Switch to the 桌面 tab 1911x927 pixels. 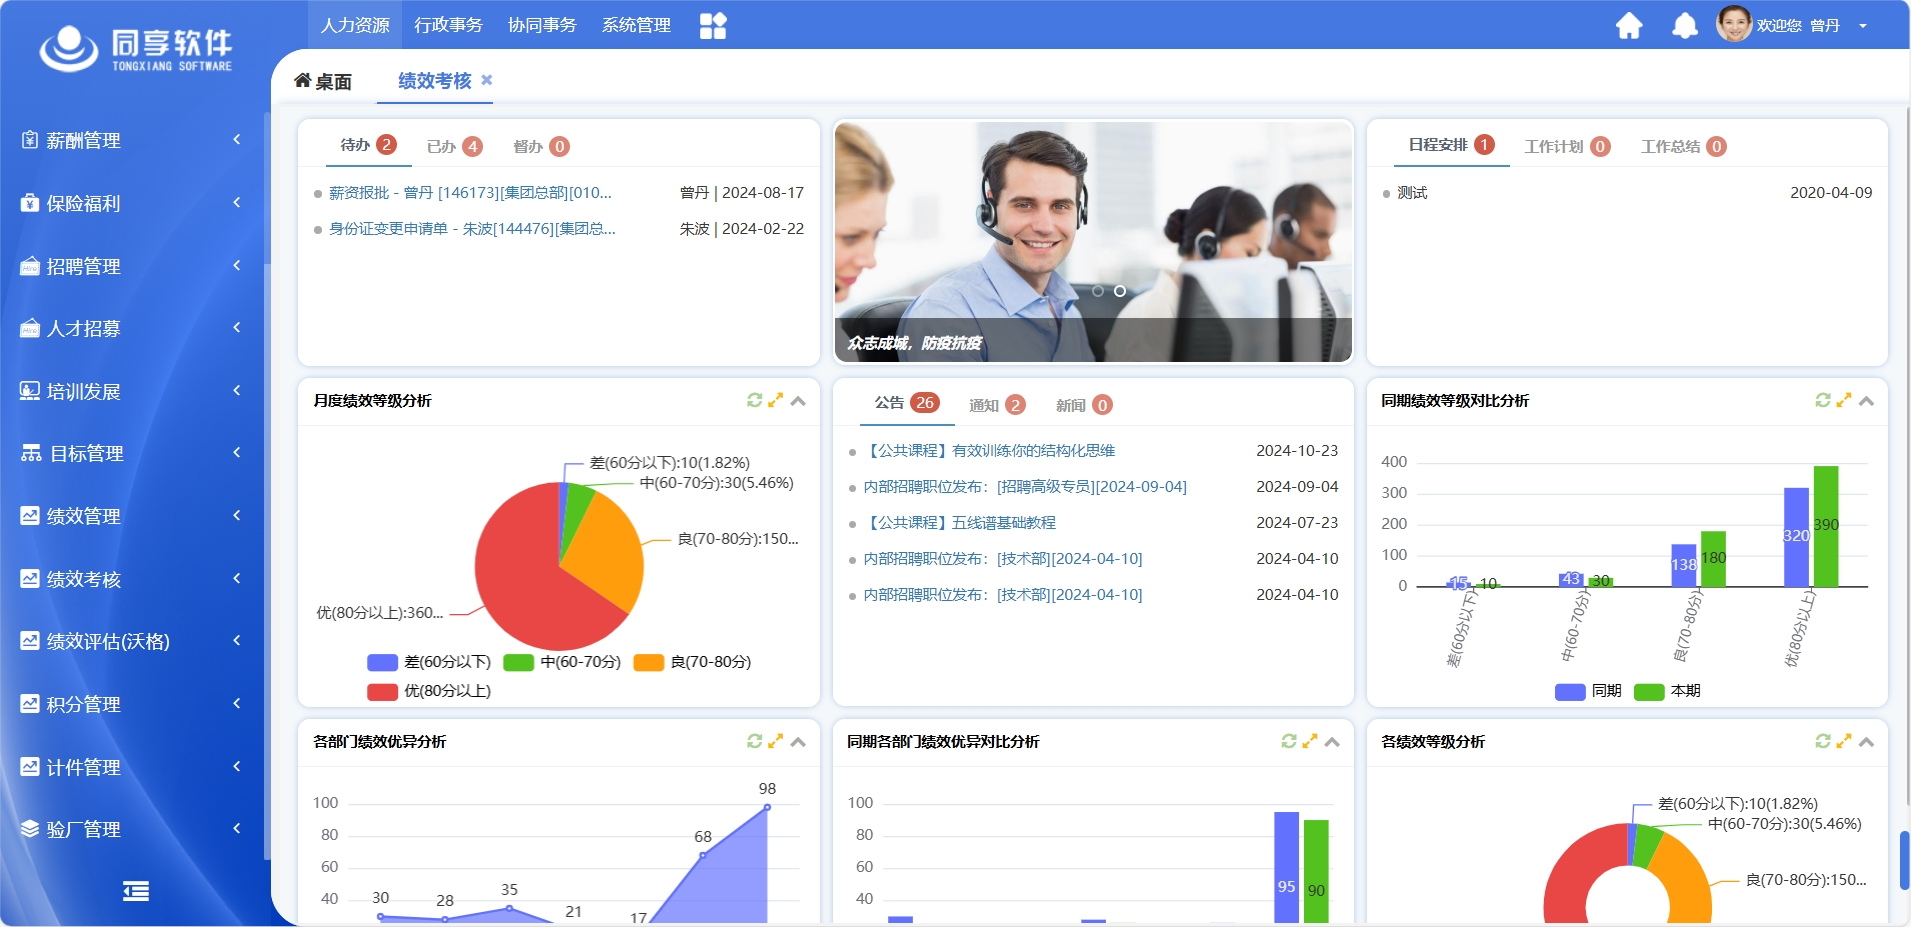(323, 81)
